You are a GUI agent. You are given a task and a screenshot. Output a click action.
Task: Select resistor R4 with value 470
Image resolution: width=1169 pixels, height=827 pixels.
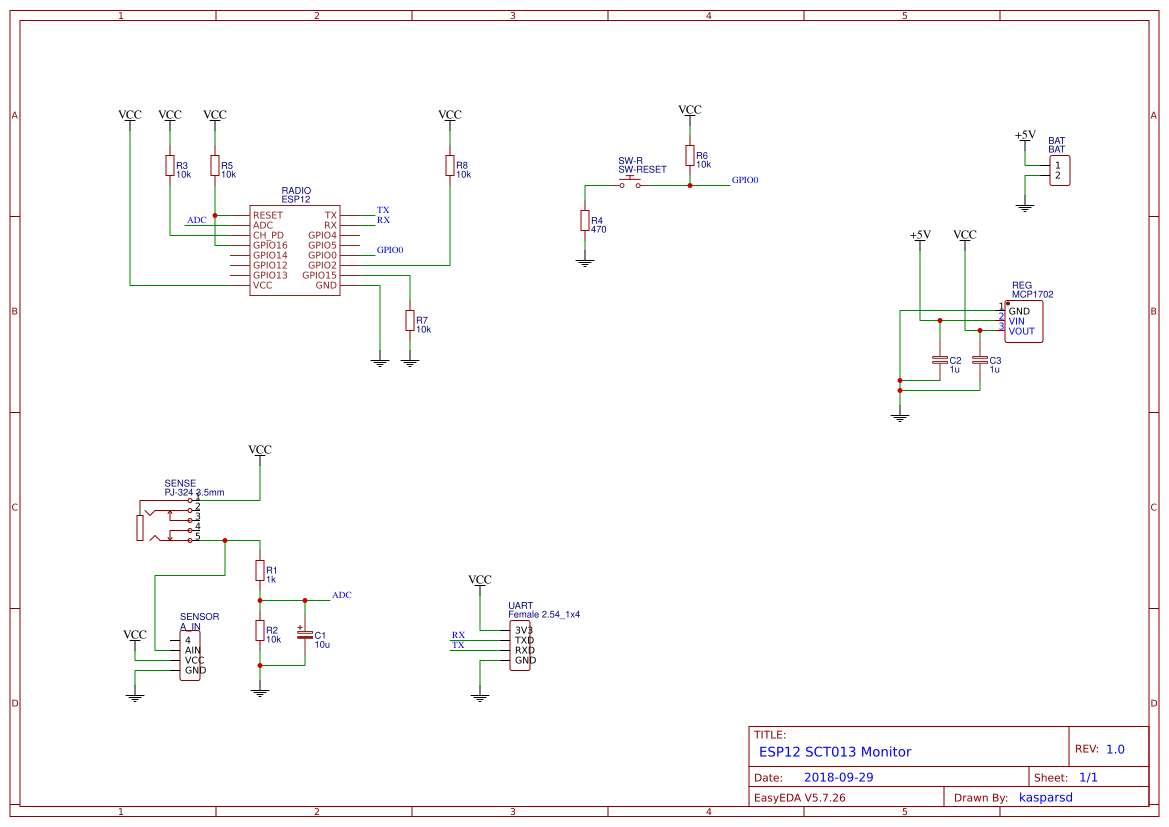pyautogui.click(x=585, y=221)
